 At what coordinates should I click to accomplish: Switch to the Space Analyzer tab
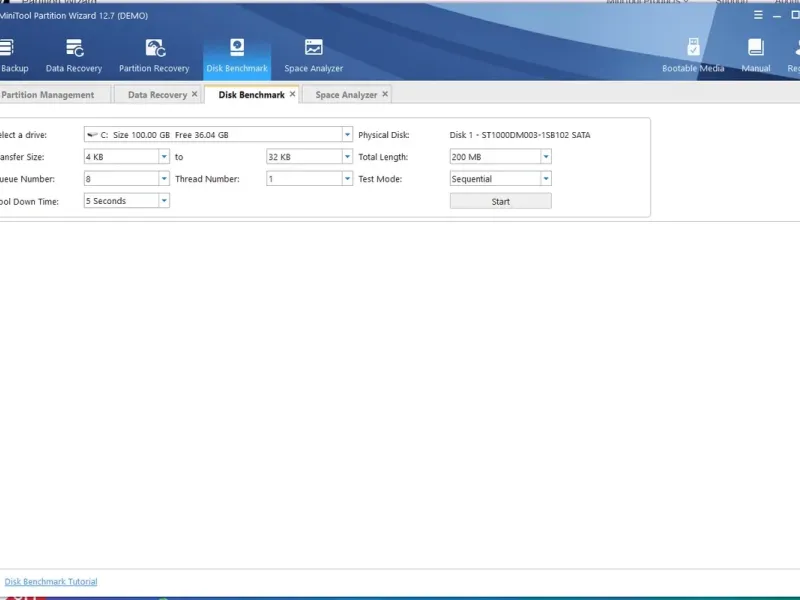346,95
